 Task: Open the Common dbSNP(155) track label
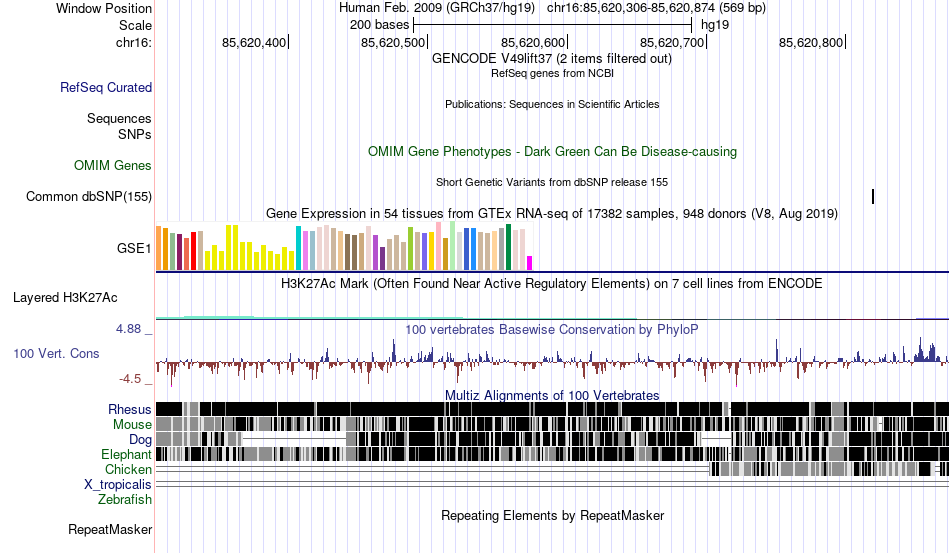[x=88, y=196]
